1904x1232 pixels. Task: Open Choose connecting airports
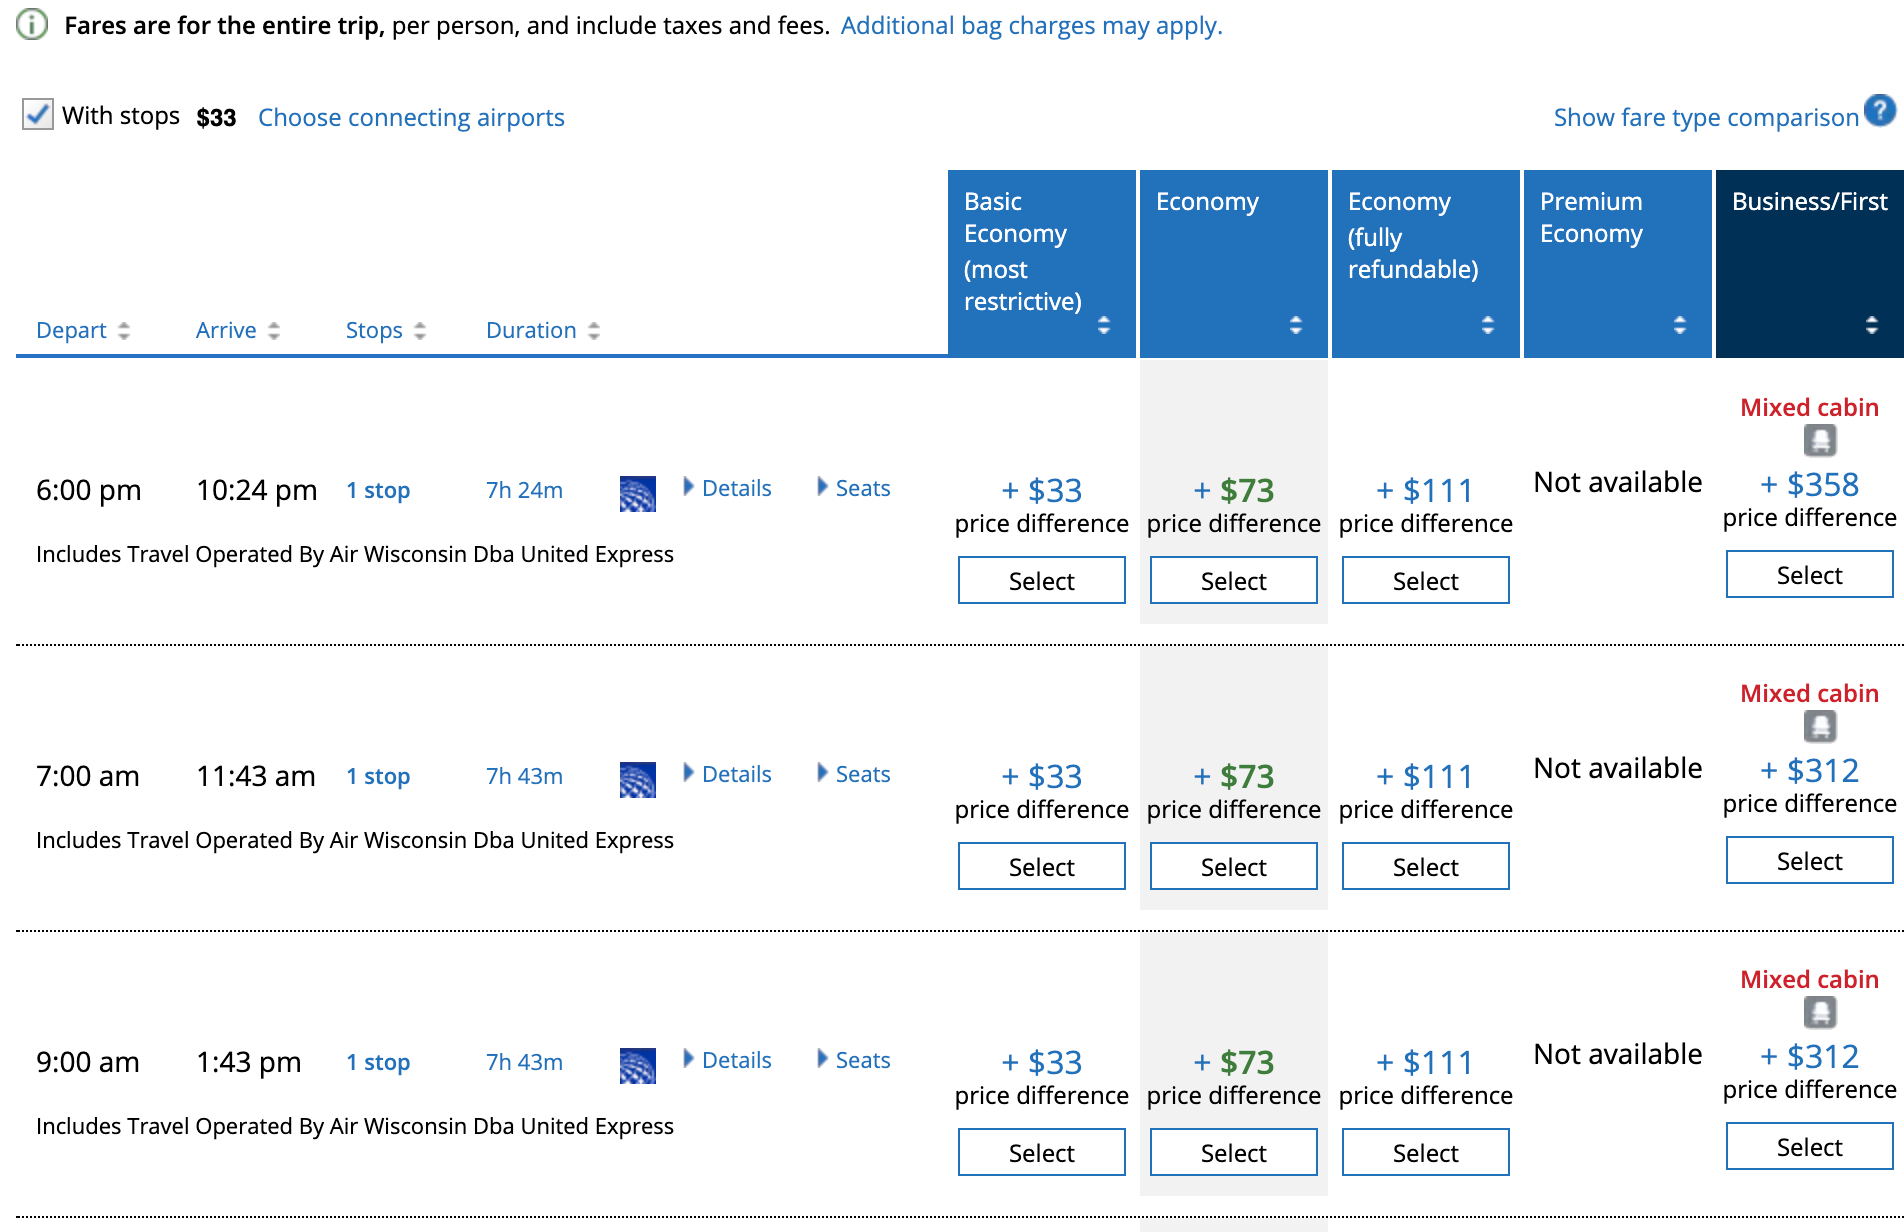pyautogui.click(x=410, y=117)
